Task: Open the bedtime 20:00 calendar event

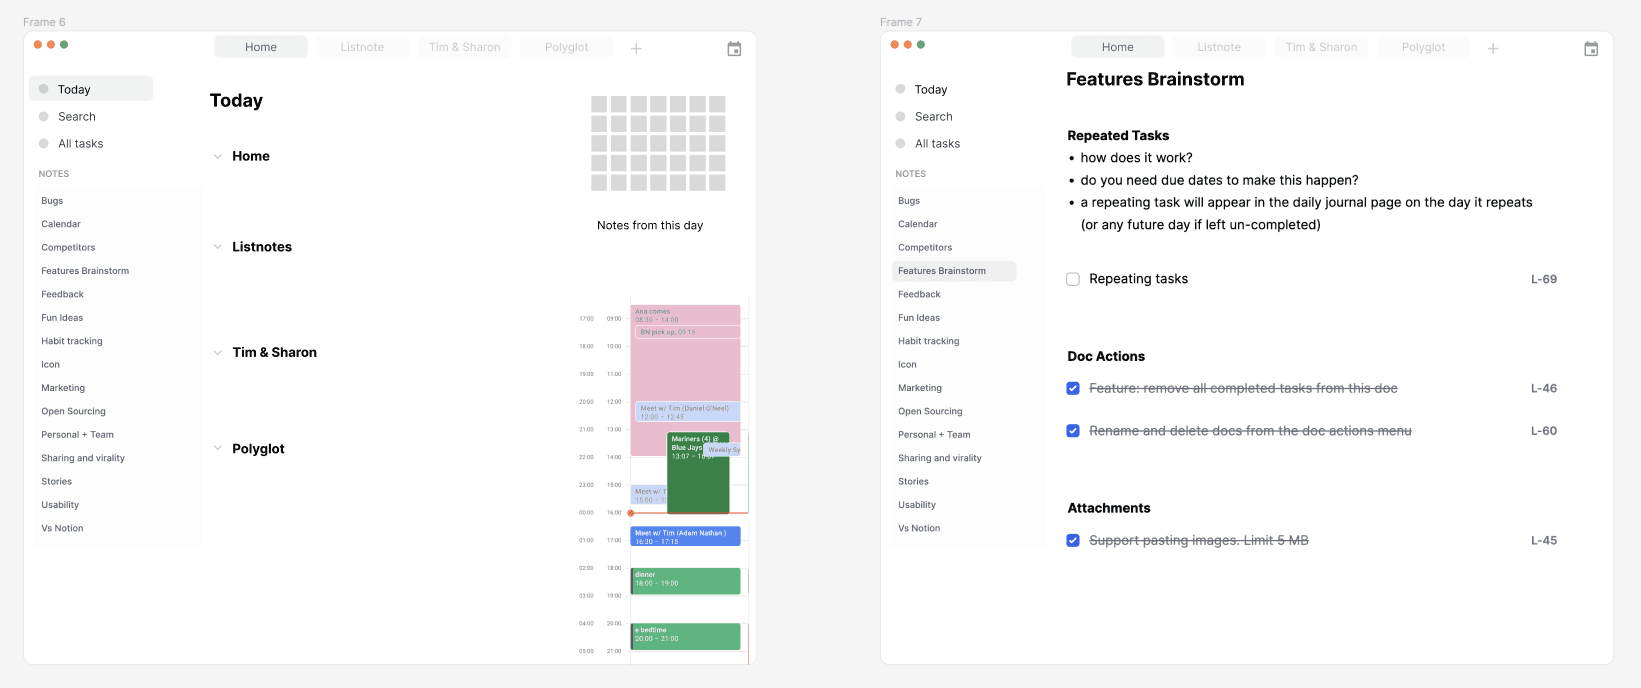Action: pos(685,636)
